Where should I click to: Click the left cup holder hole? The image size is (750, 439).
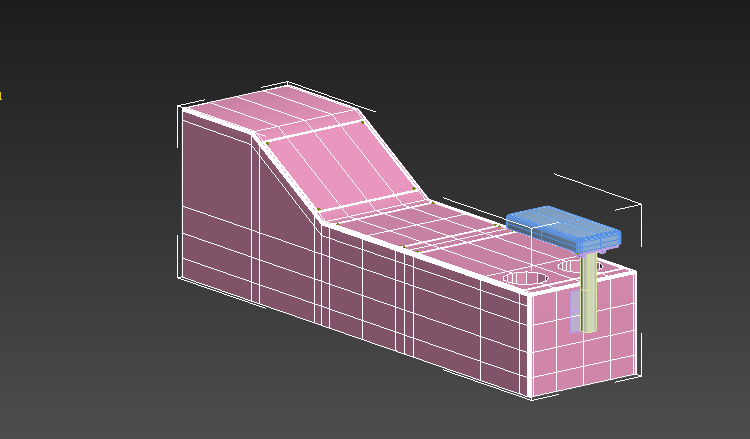tap(525, 278)
